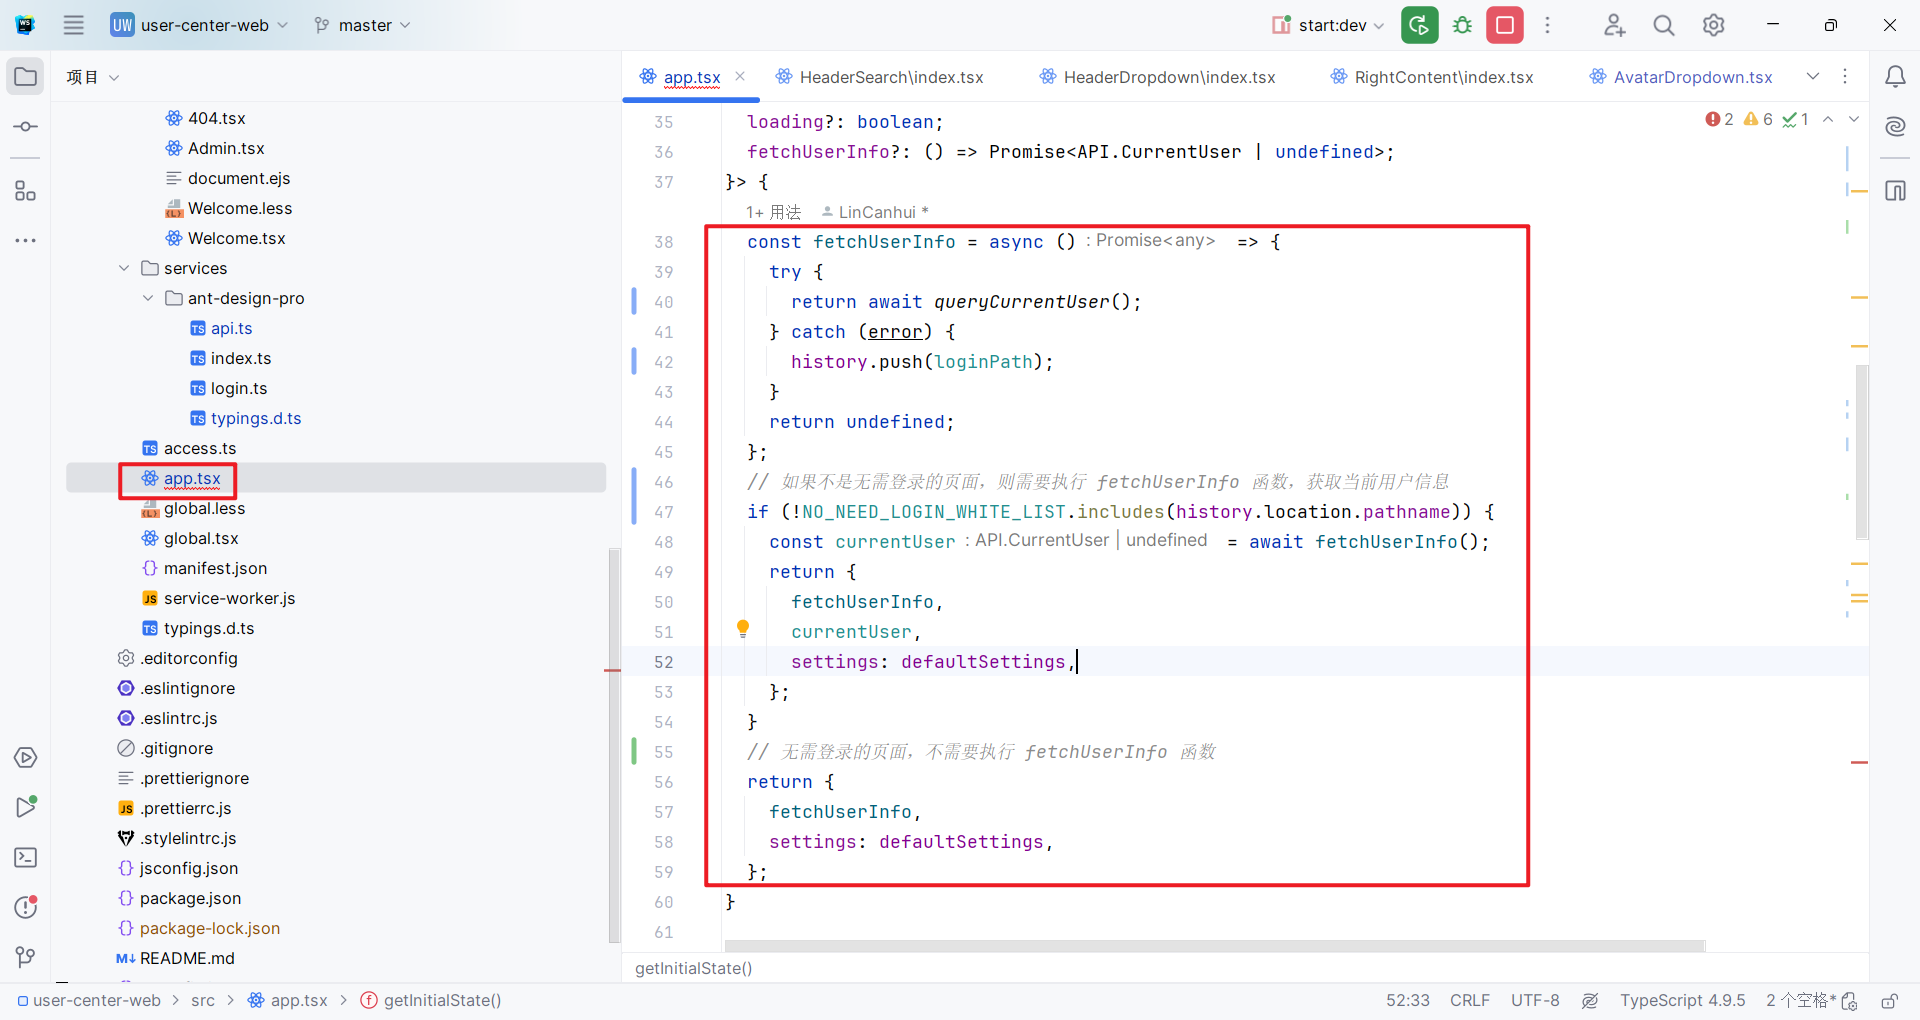Open Search Everywhere magnifier icon
1920x1020 pixels.
(x=1664, y=25)
